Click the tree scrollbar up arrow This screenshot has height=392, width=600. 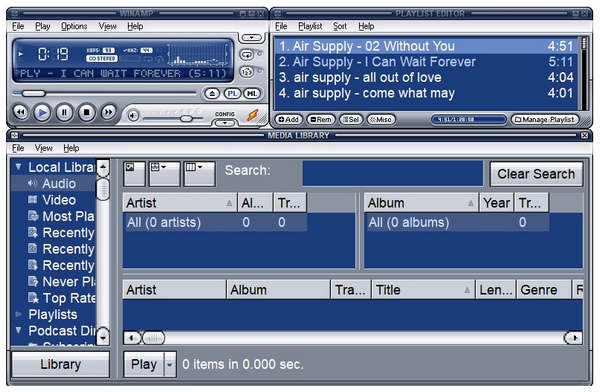[103, 168]
